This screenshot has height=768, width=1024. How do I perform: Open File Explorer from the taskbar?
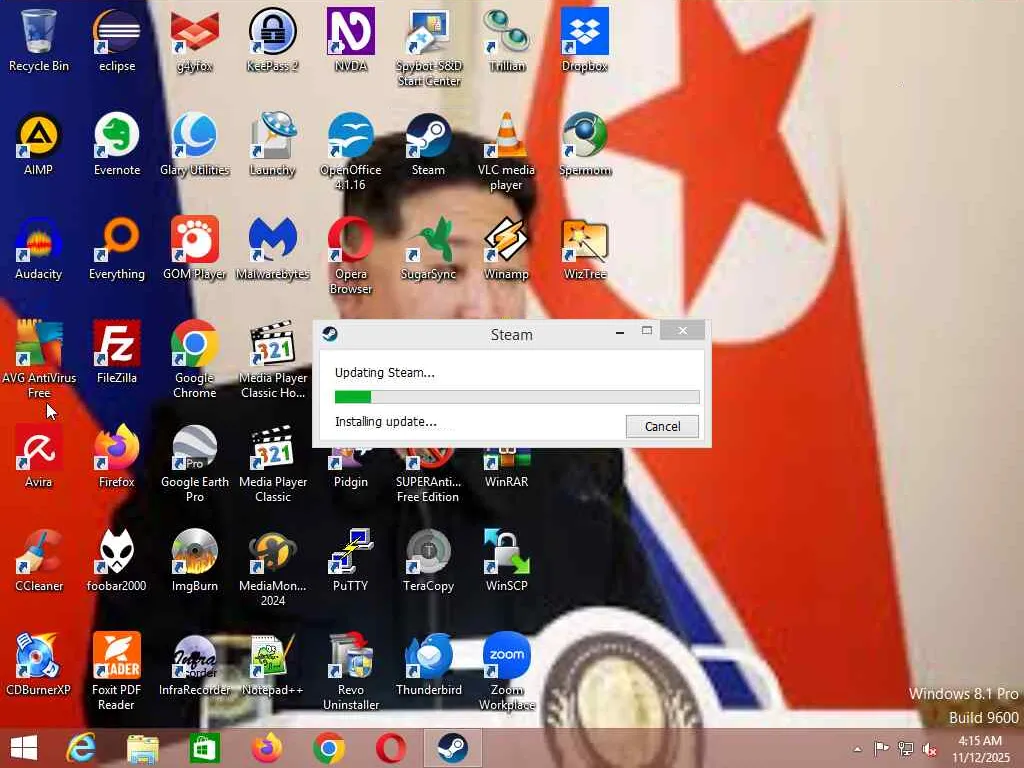(142, 748)
